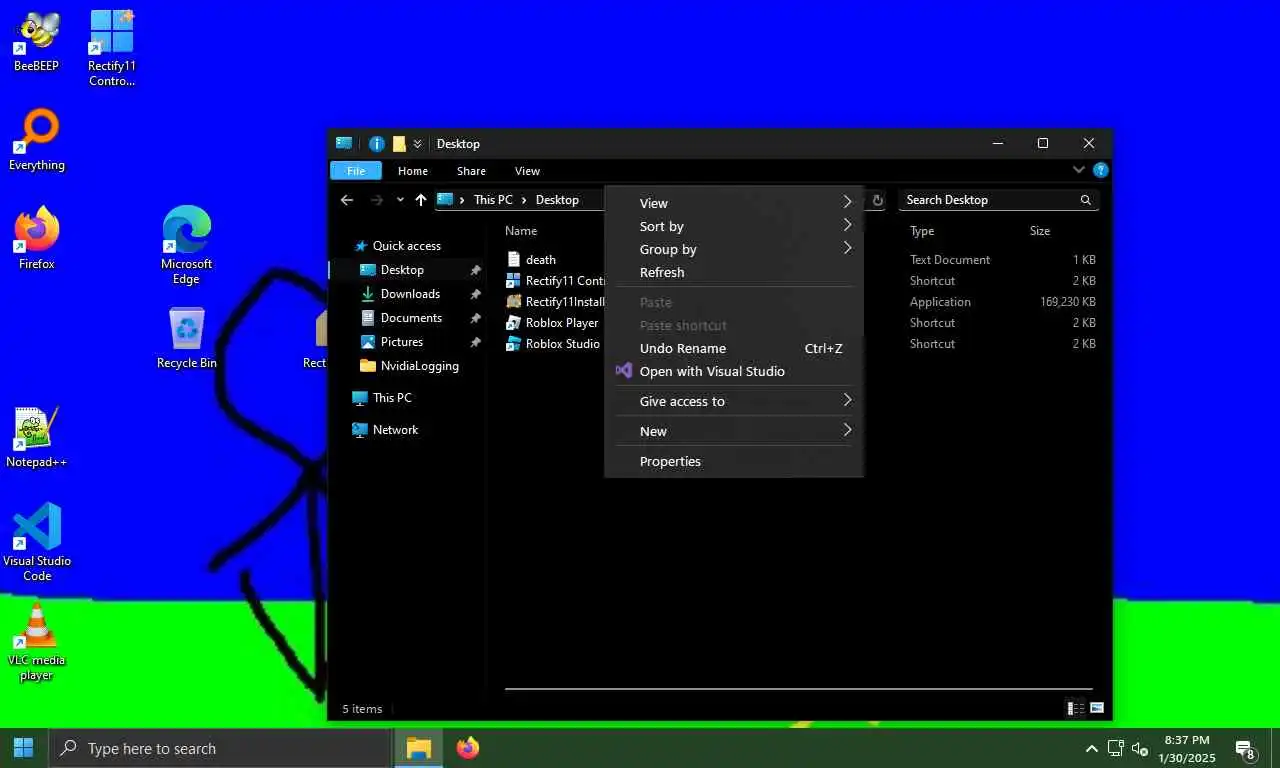Expand the quick access toolbar dropdown chevron
This screenshot has height=768, width=1280.
pyautogui.click(x=418, y=144)
